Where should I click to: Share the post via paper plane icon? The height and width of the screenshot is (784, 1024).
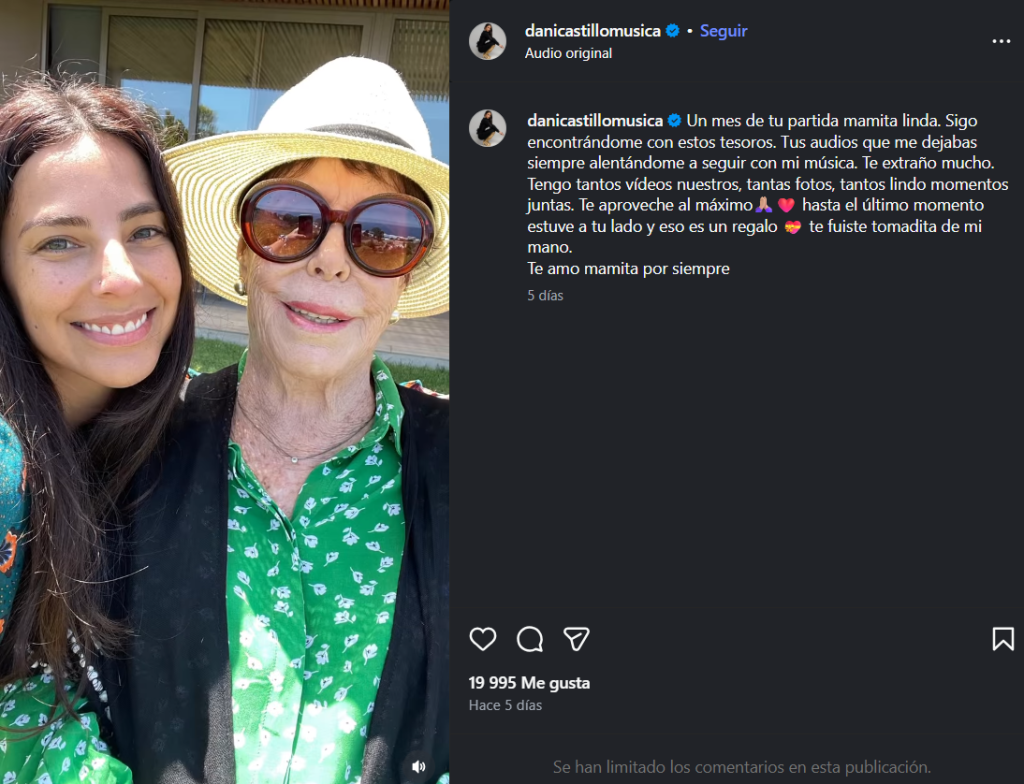(576, 639)
